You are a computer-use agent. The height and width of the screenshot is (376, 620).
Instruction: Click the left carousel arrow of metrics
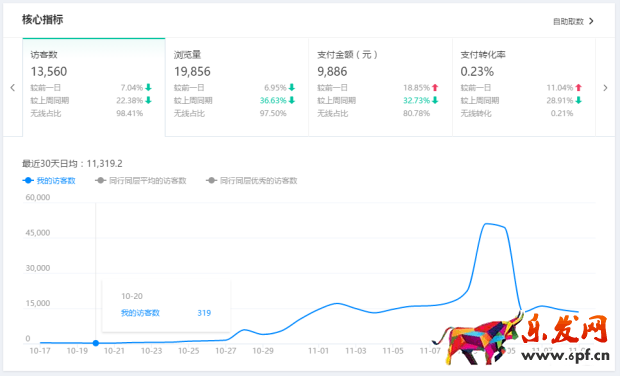point(13,88)
